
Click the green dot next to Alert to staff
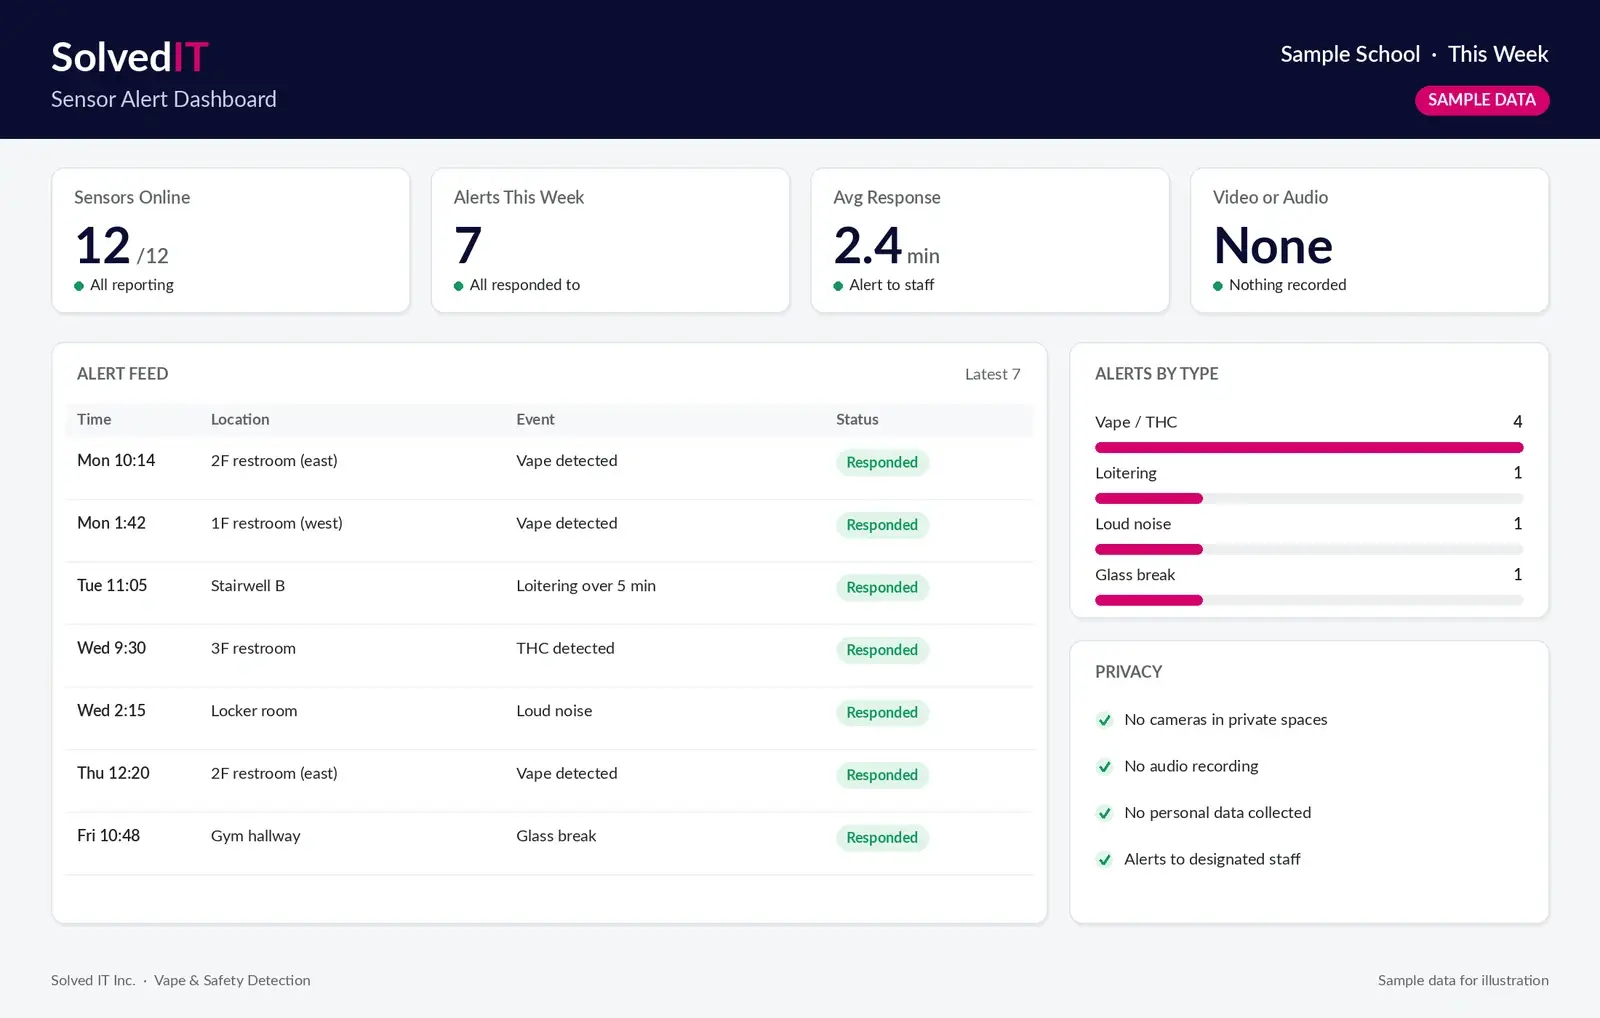tap(838, 286)
